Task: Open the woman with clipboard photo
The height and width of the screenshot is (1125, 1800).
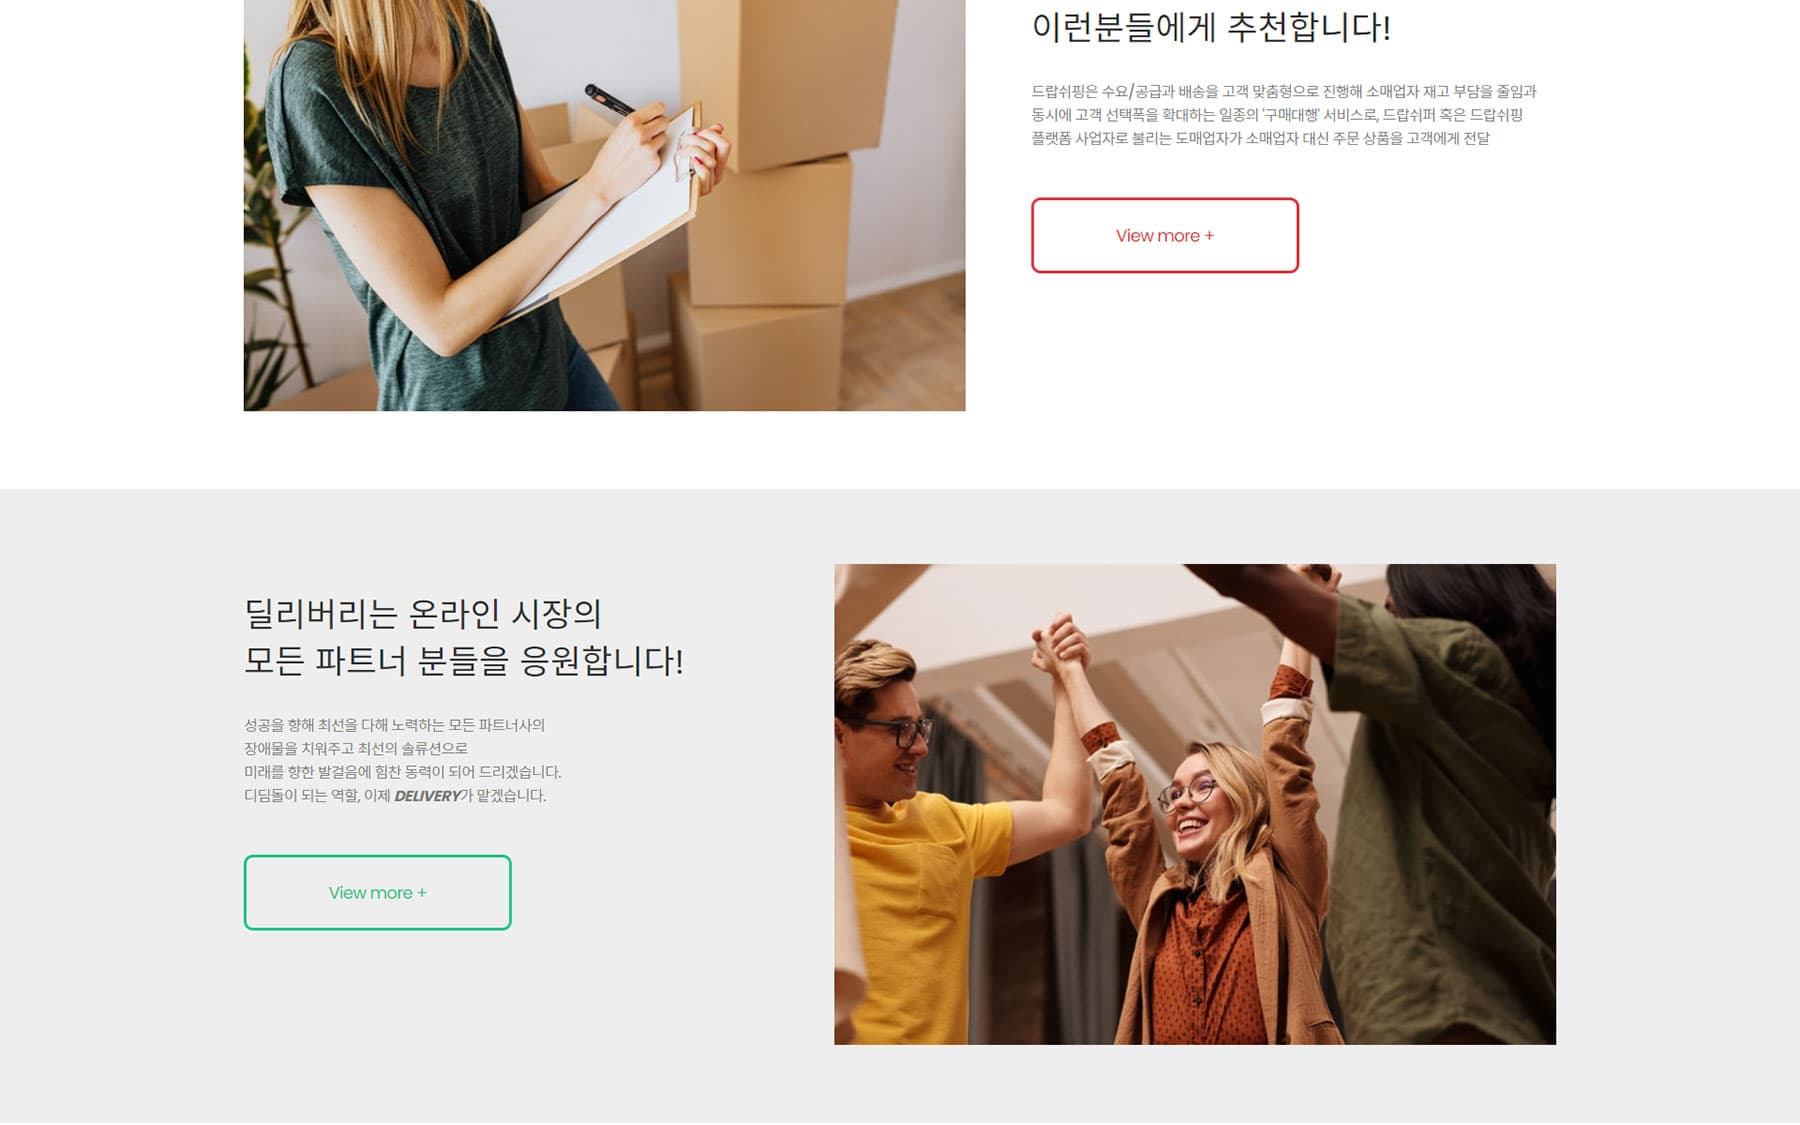Action: [604, 205]
